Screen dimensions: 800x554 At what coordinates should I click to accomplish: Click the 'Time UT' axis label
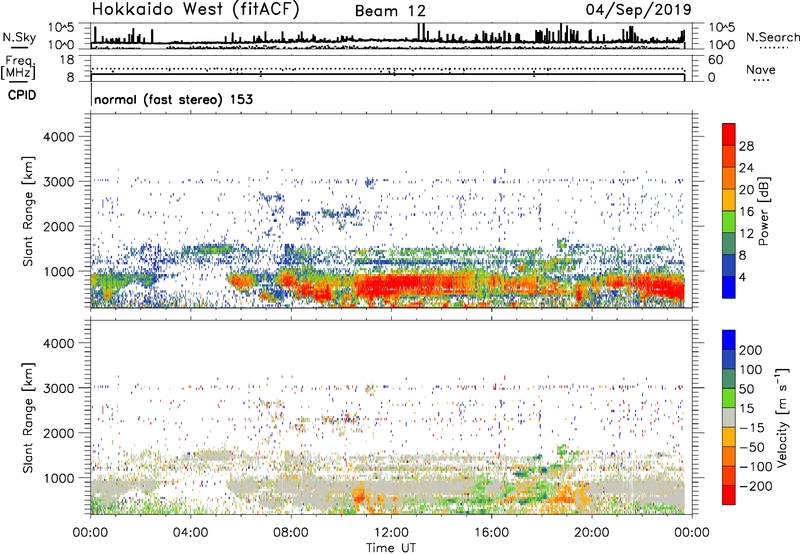(391, 548)
